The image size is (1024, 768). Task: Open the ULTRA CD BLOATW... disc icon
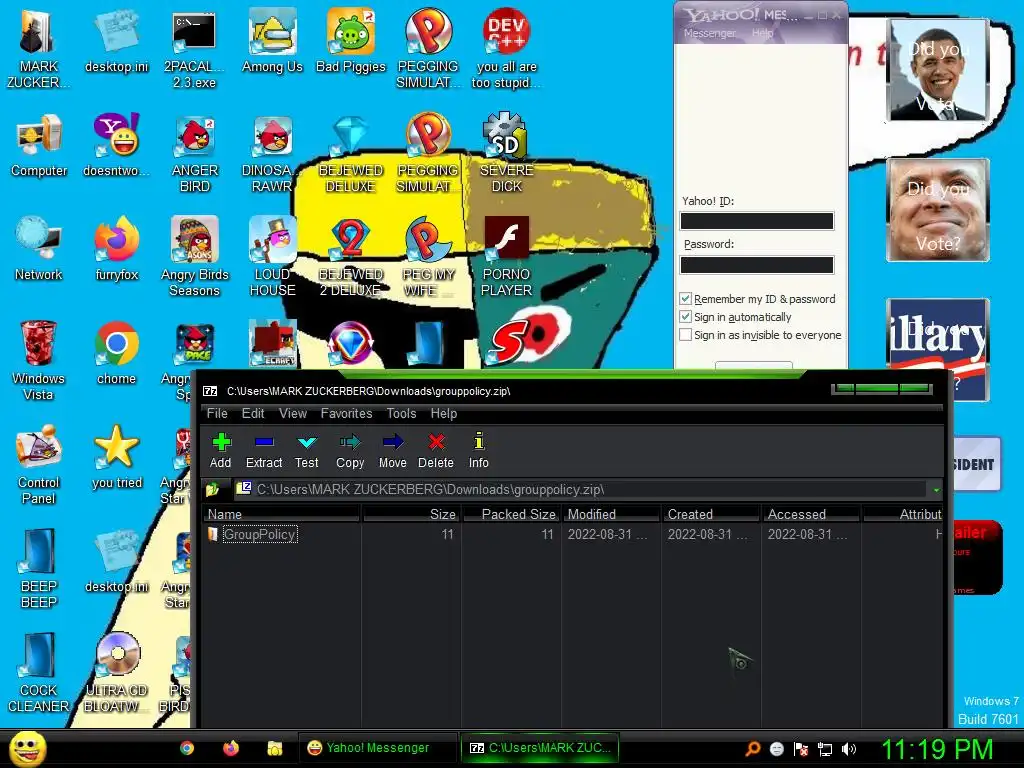click(x=116, y=671)
